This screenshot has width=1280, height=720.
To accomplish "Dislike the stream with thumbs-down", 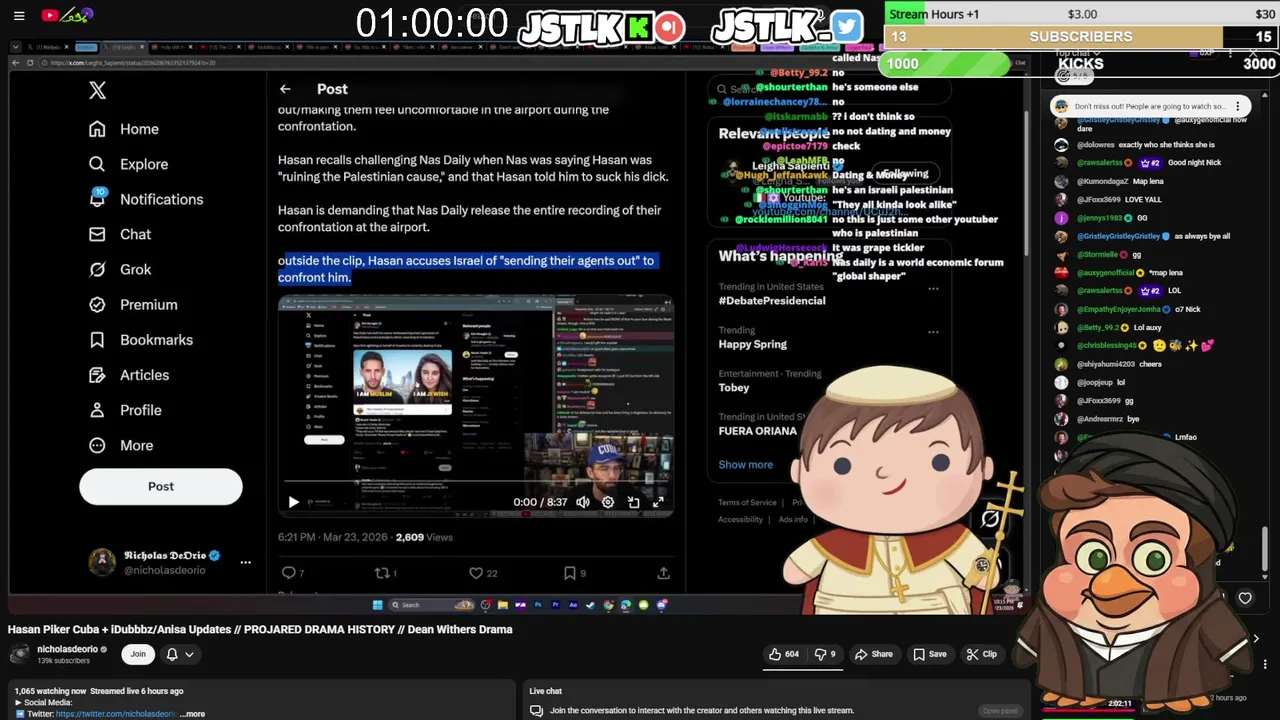I will click(825, 654).
